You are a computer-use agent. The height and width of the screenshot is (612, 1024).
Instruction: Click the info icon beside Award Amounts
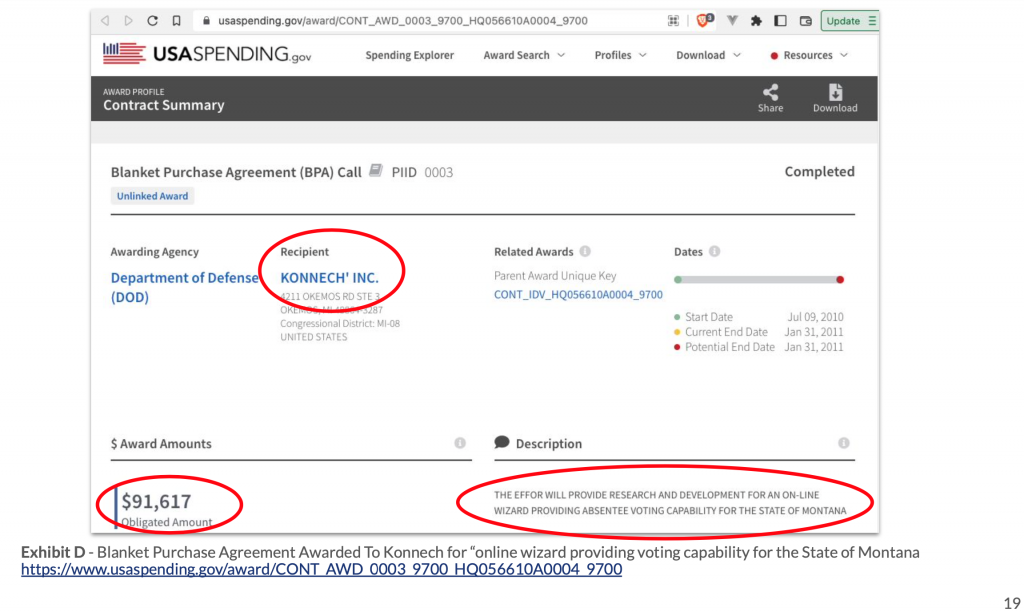460,443
